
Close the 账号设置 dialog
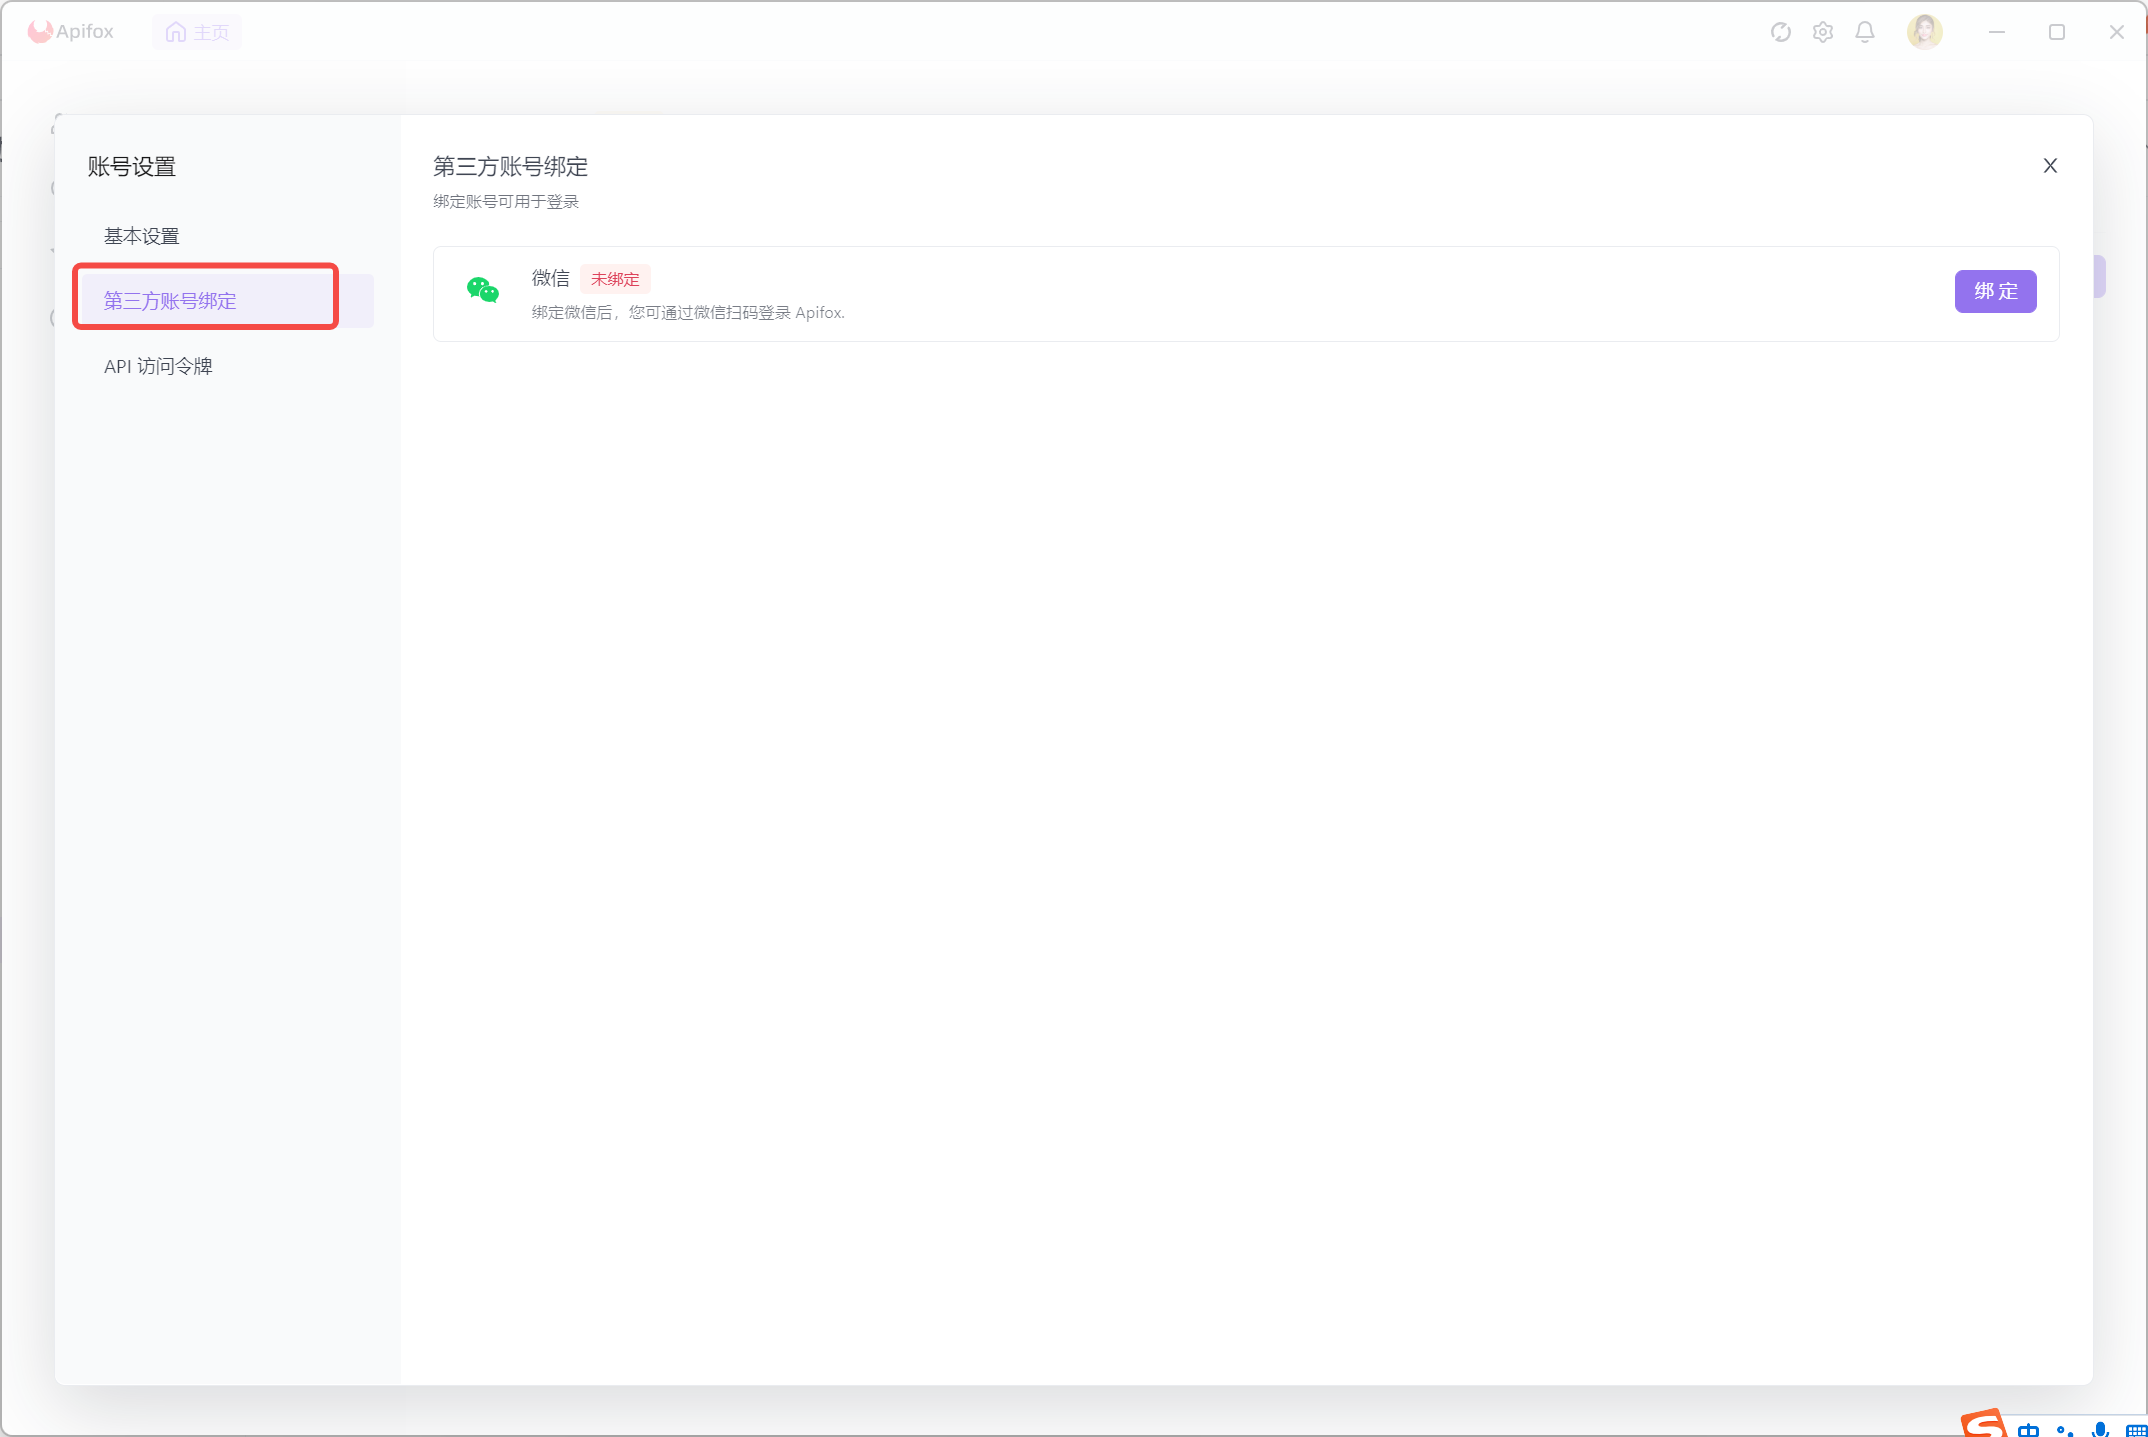coord(2049,166)
